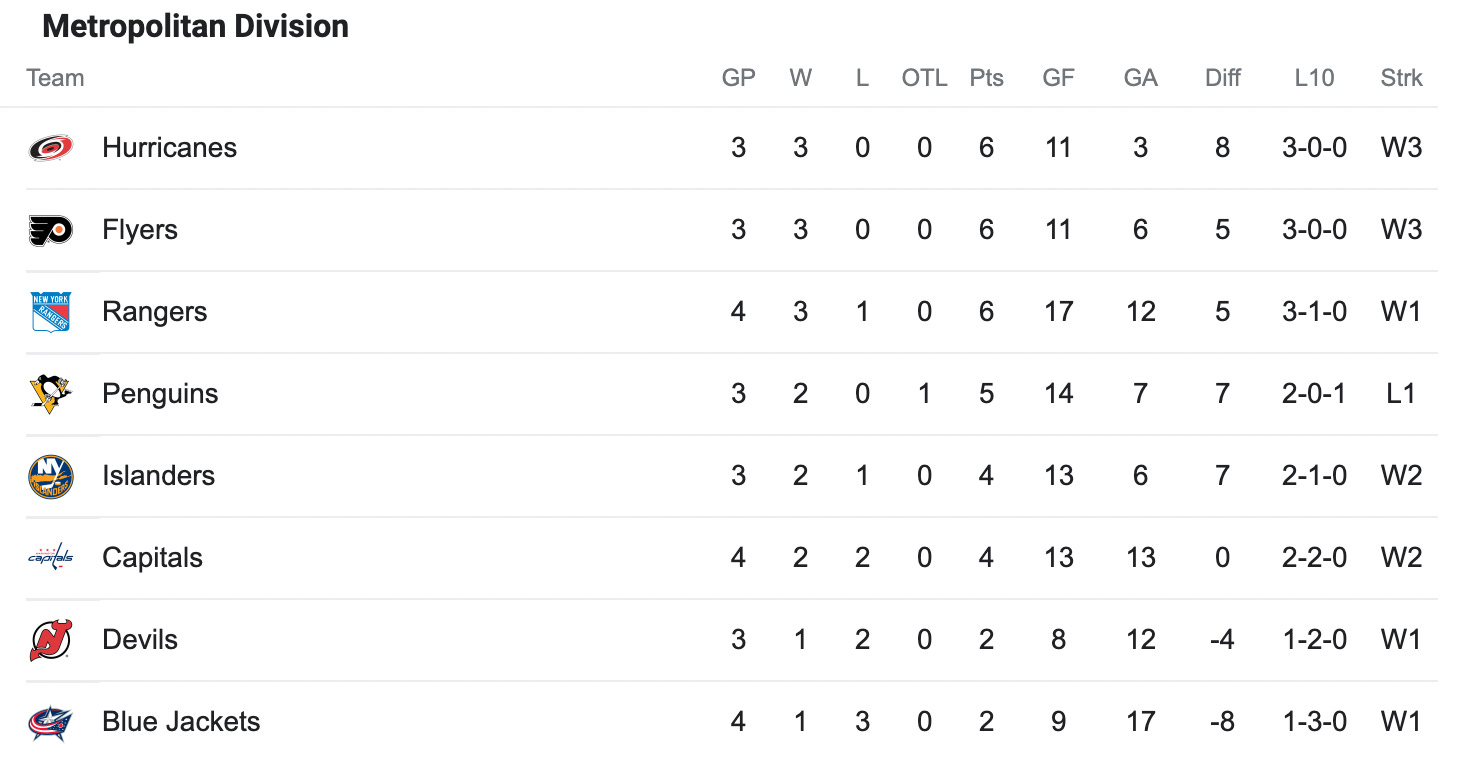Click the Diff column header
Image resolution: width=1474 pixels, height=766 pixels.
pos(1222,78)
